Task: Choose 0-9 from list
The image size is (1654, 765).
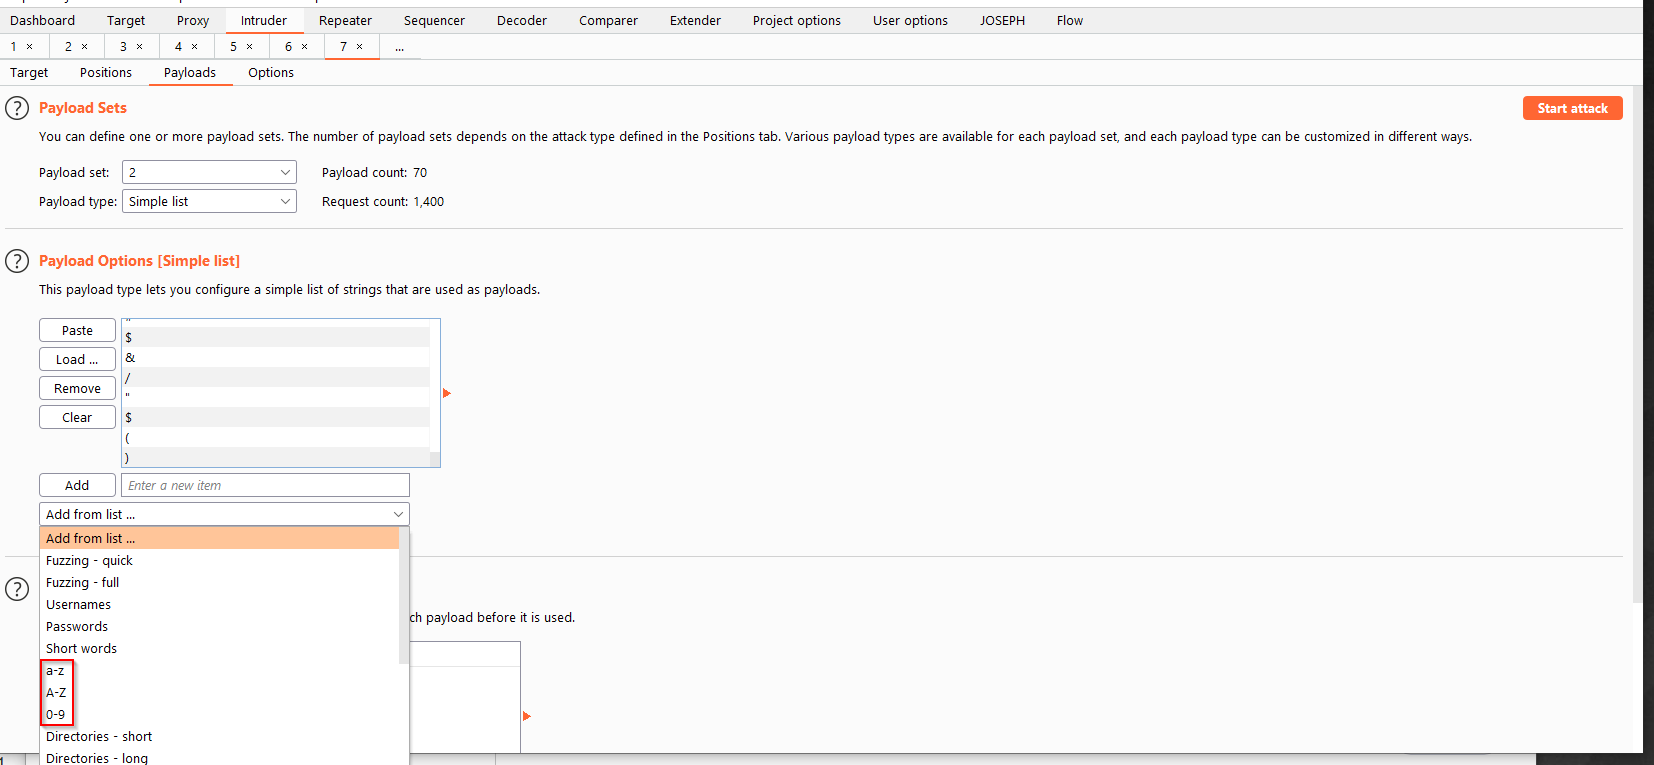Action: [219, 715]
